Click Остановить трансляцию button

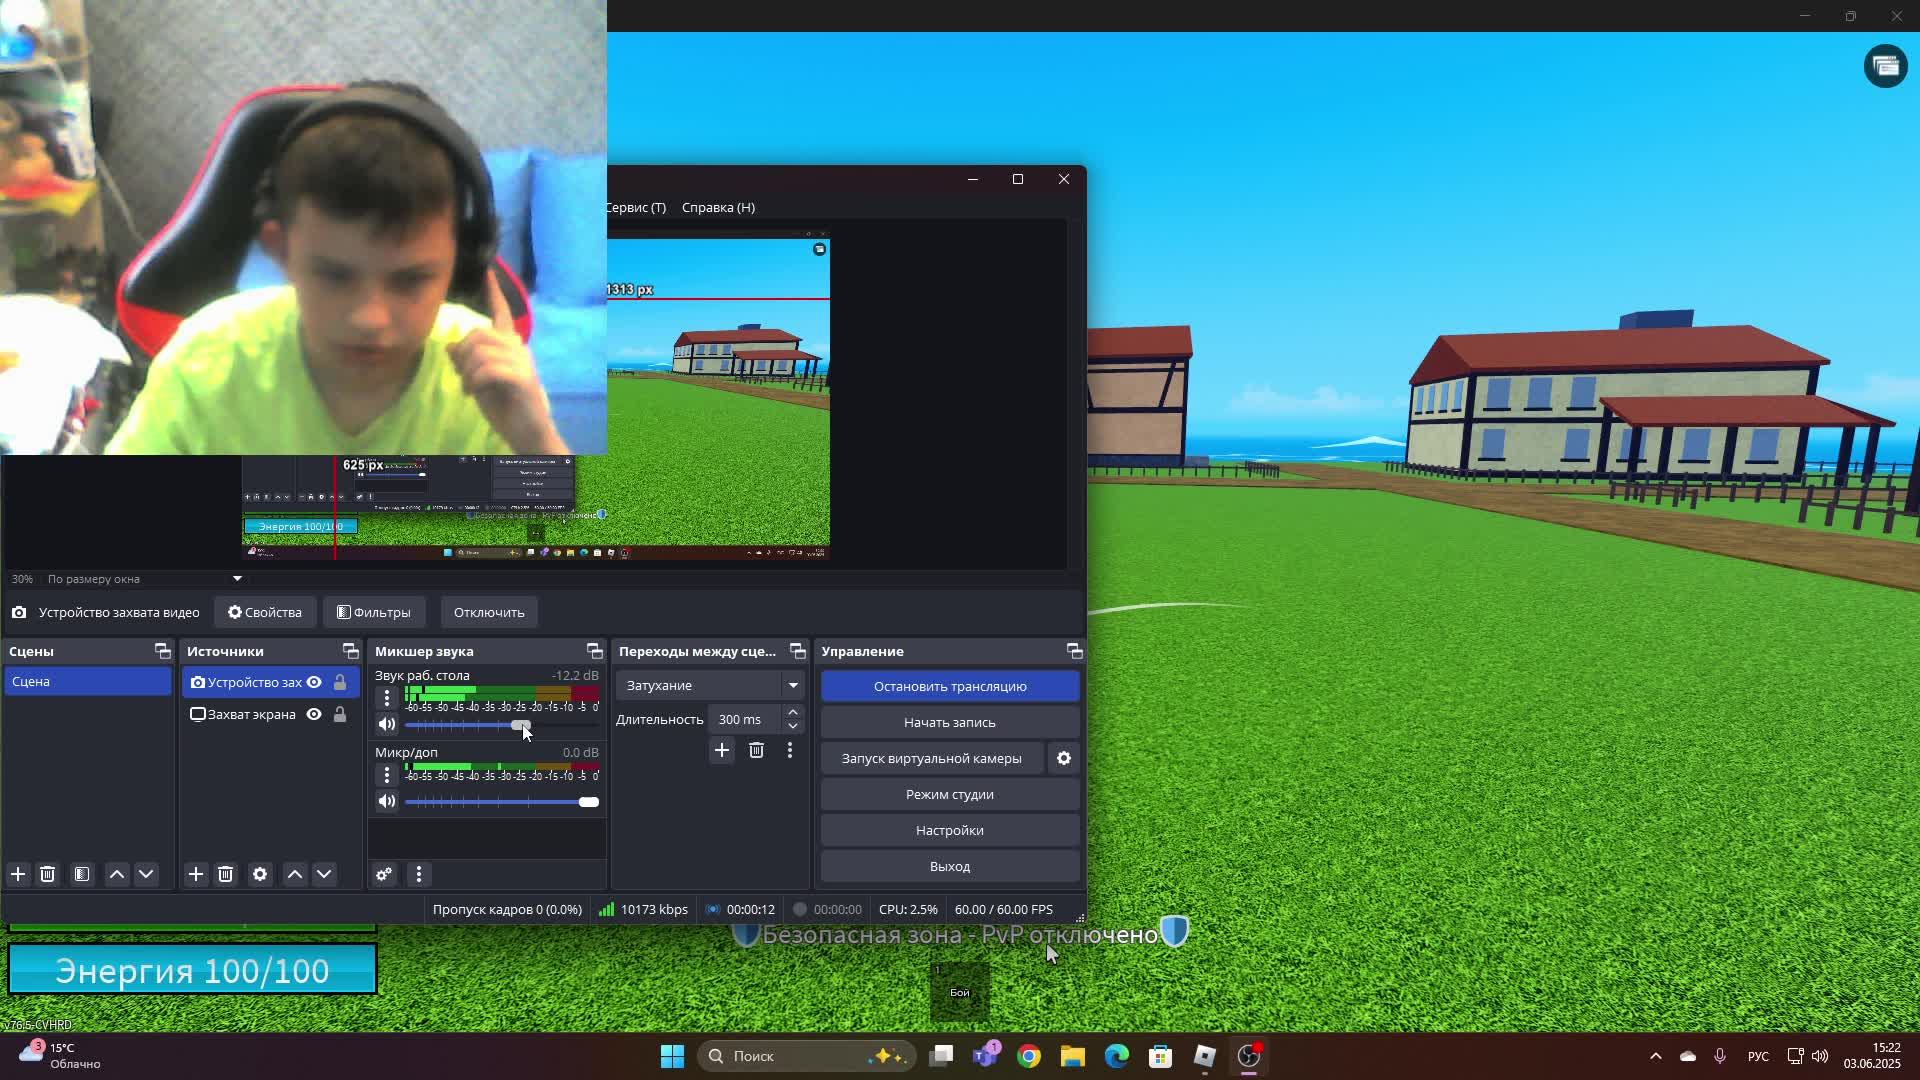coord(950,687)
